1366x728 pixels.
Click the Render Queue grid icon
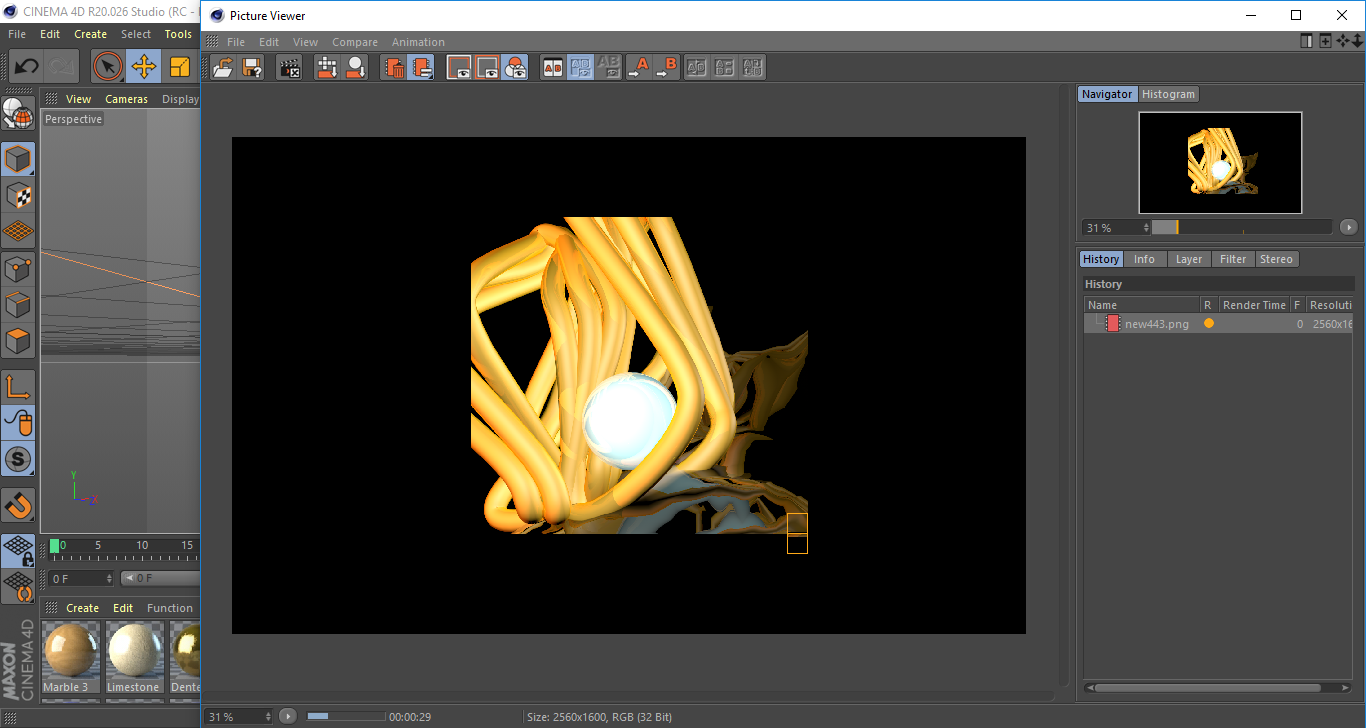point(327,68)
